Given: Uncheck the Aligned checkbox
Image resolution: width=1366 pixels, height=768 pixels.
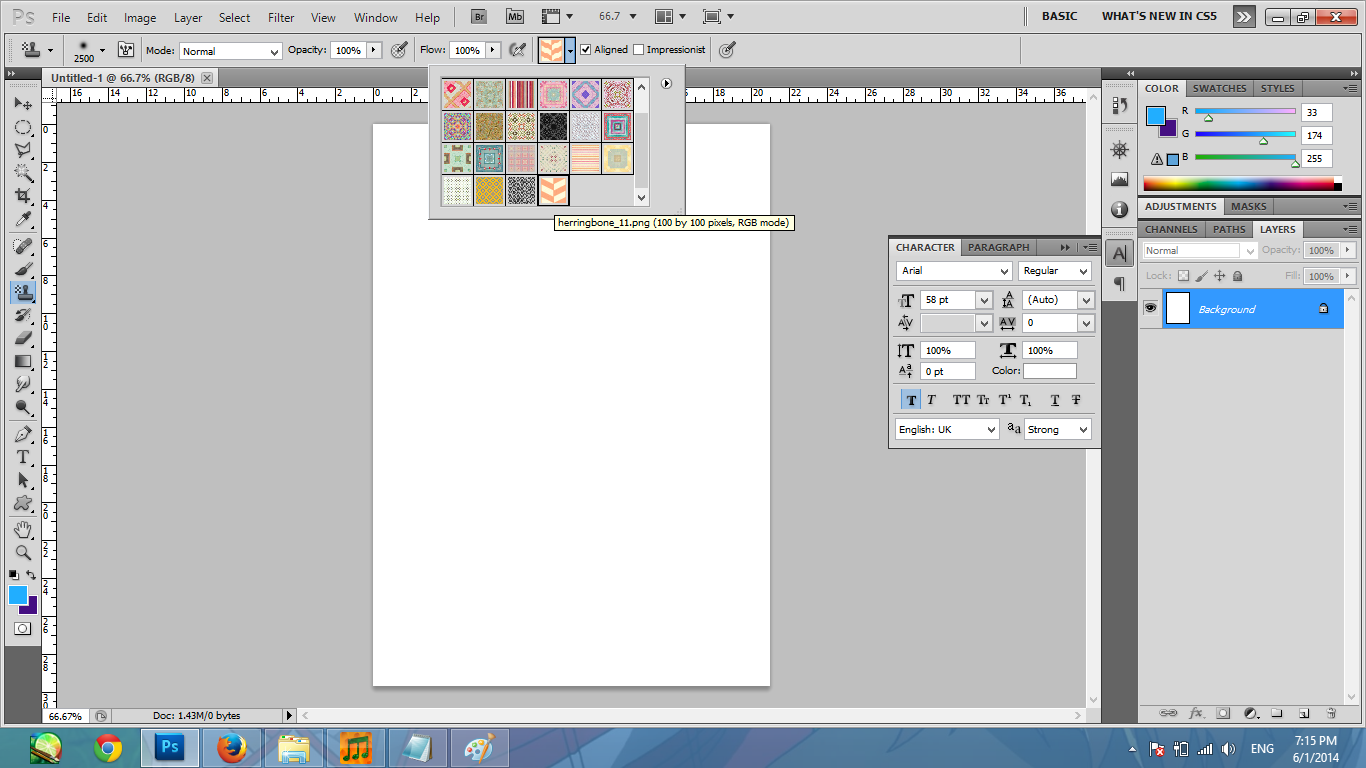Looking at the screenshot, I should (586, 50).
